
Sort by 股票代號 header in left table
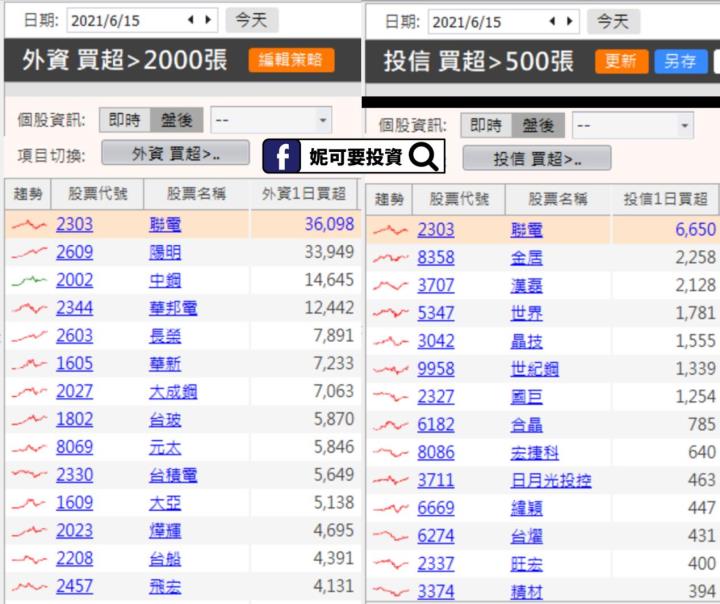(x=97, y=194)
